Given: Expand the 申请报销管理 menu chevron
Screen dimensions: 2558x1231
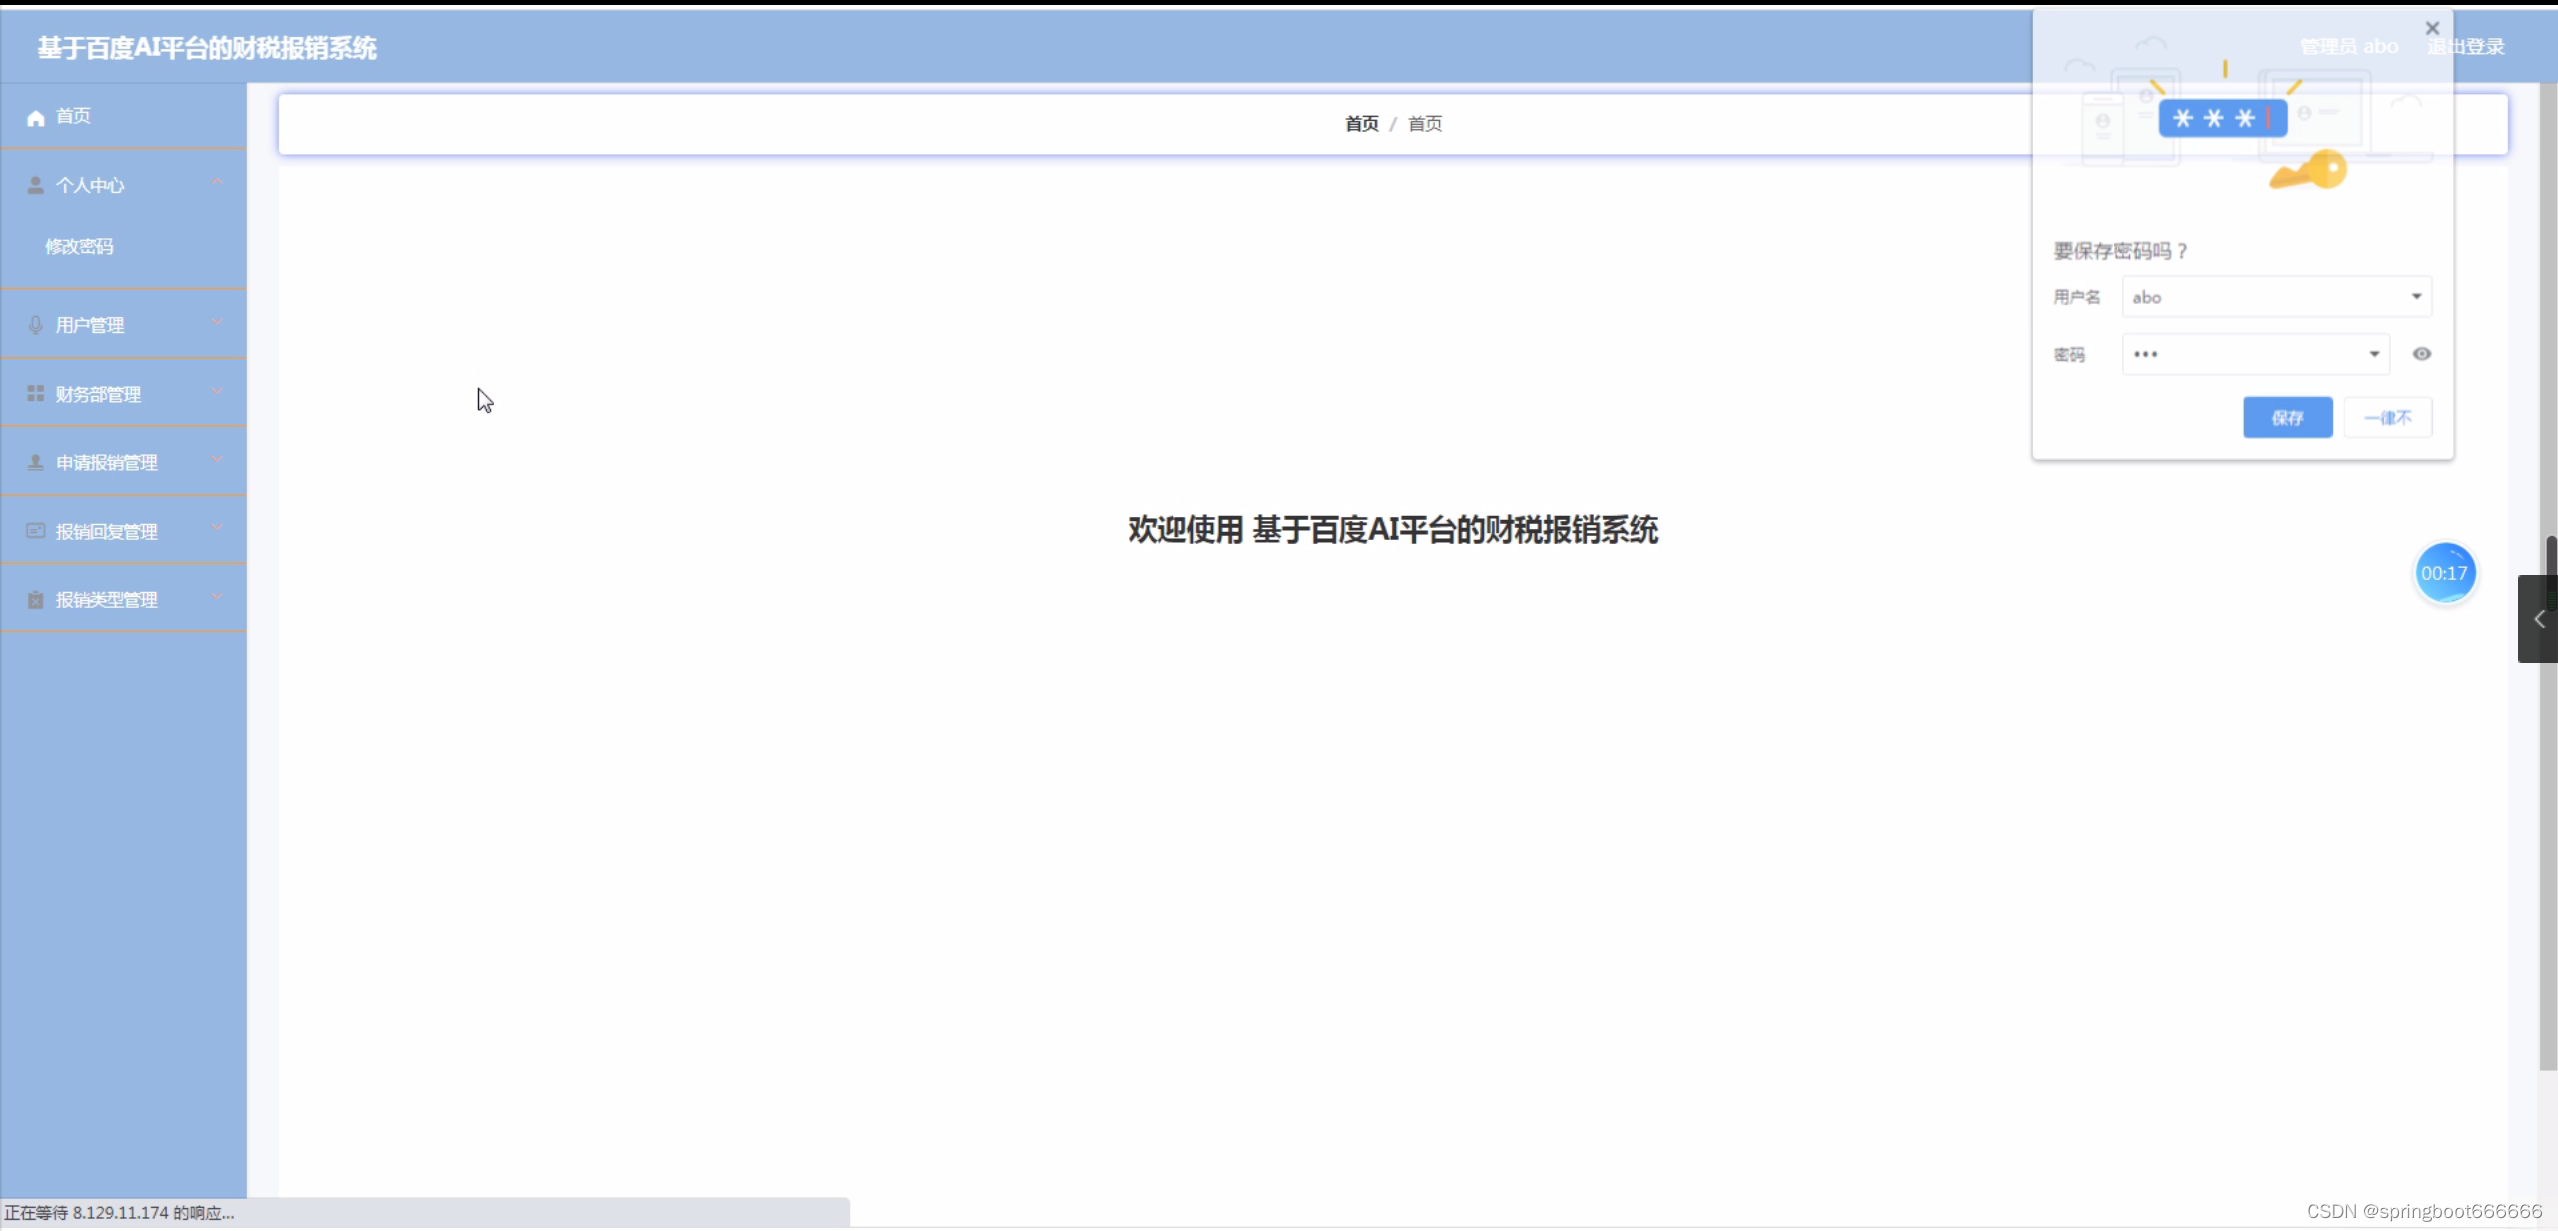Looking at the screenshot, I should 217,460.
